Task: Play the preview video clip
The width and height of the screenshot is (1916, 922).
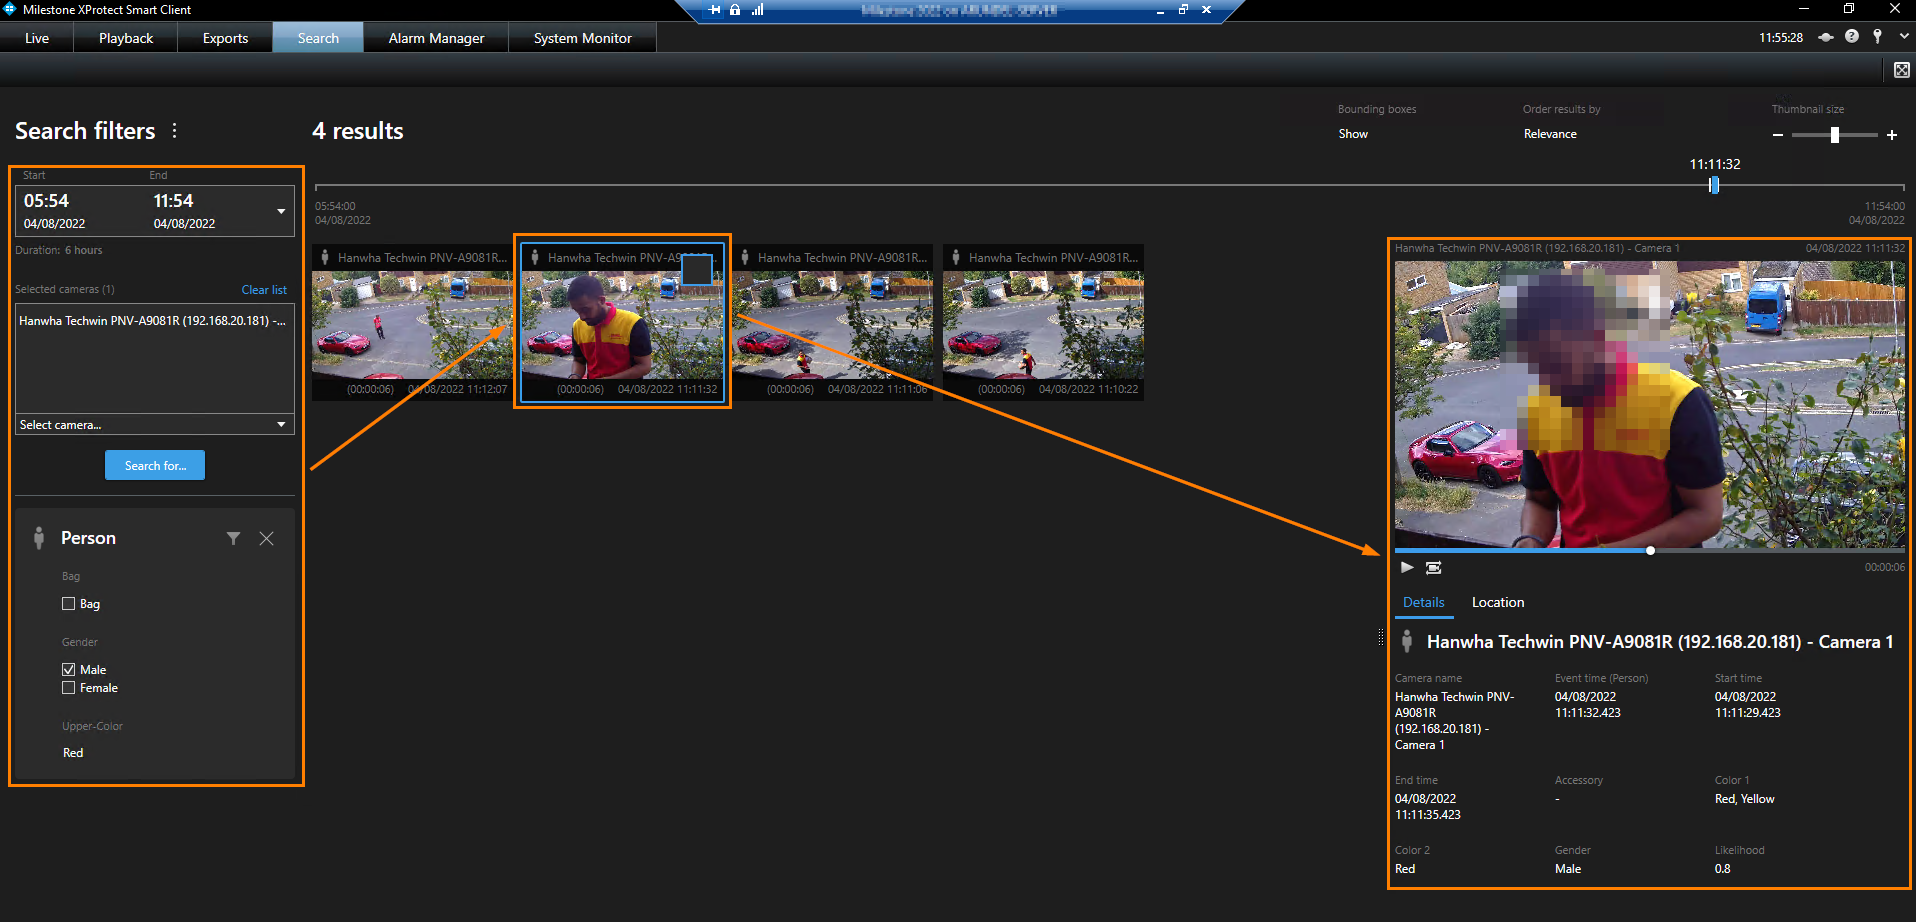Action: 1407,567
